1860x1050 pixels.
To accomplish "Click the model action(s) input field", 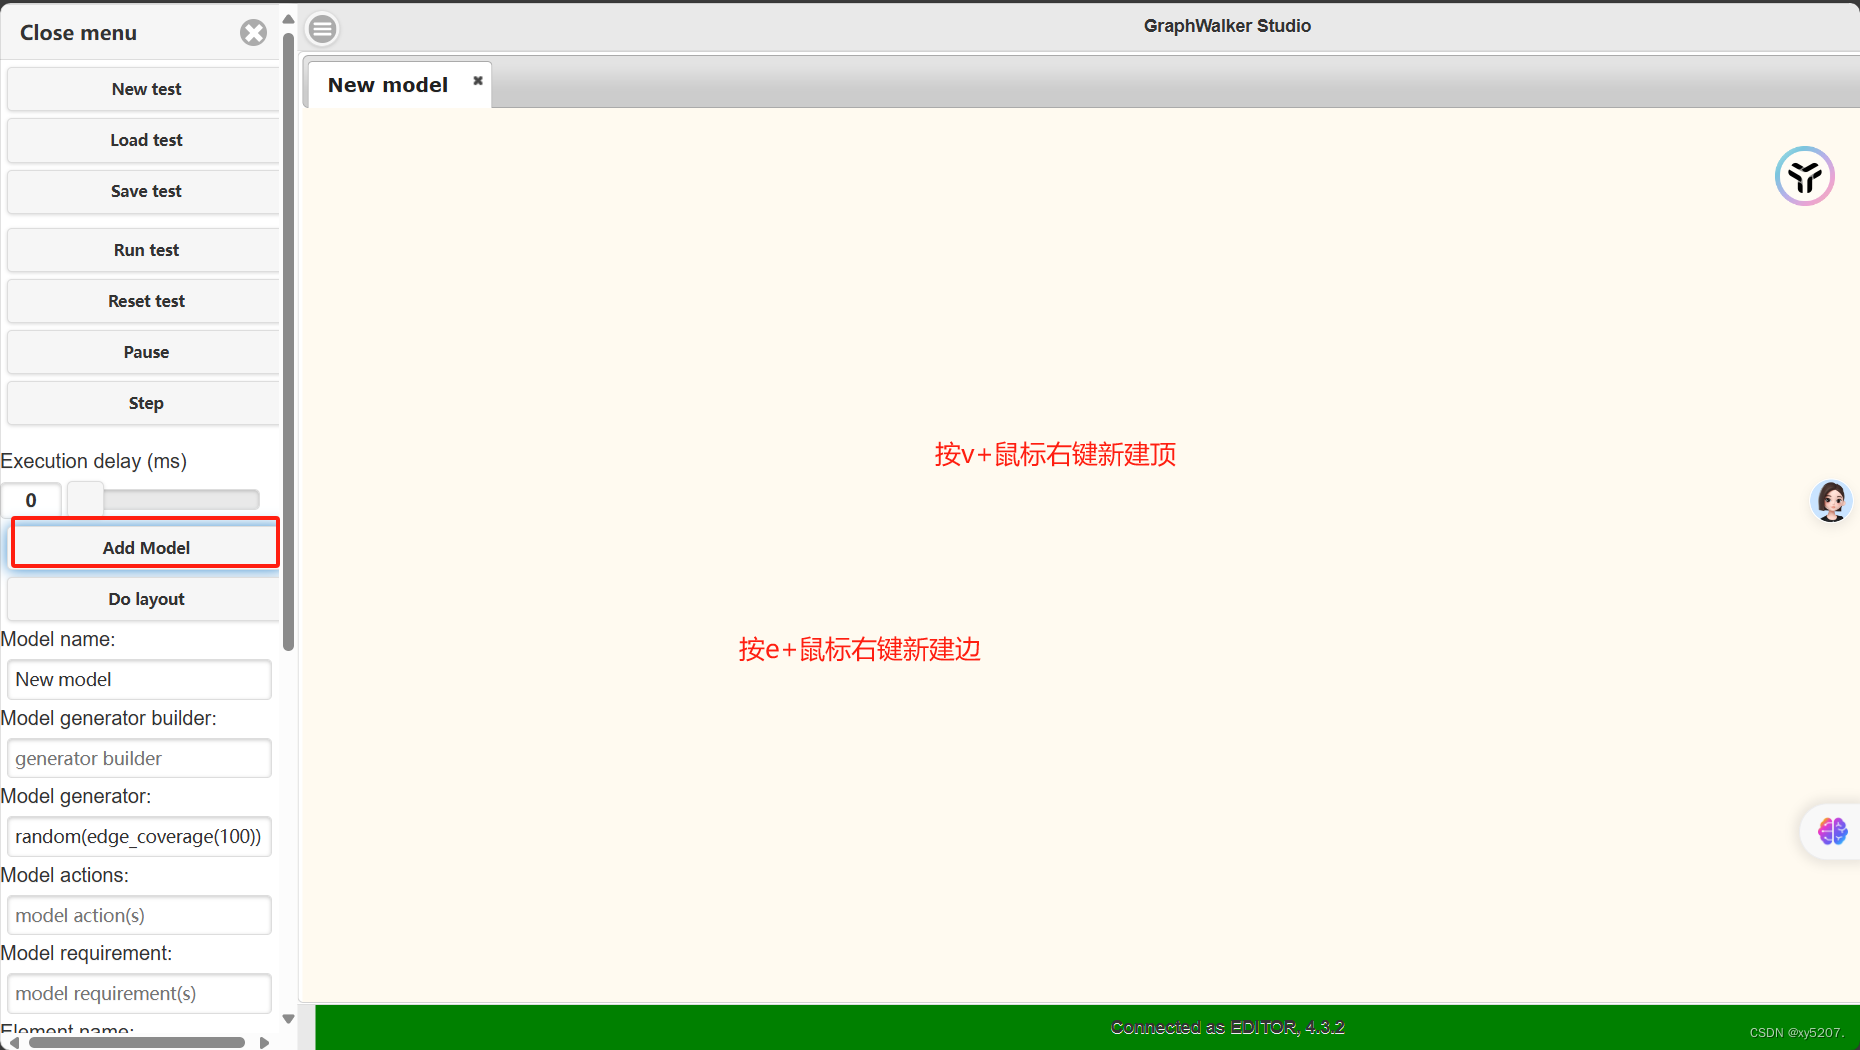I will pyautogui.click(x=139, y=915).
